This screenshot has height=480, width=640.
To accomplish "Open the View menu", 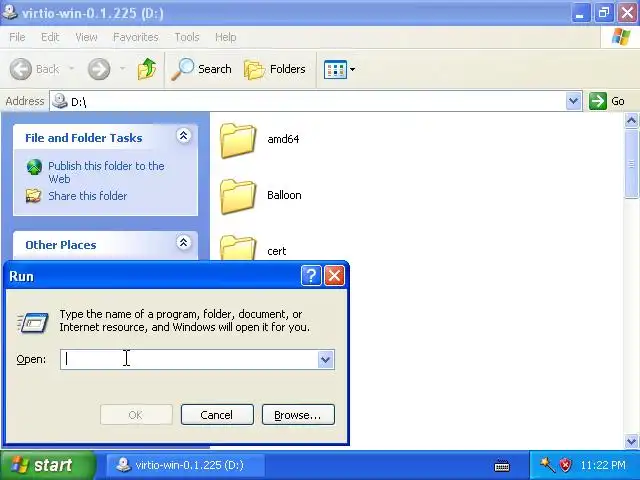I will tap(86, 37).
